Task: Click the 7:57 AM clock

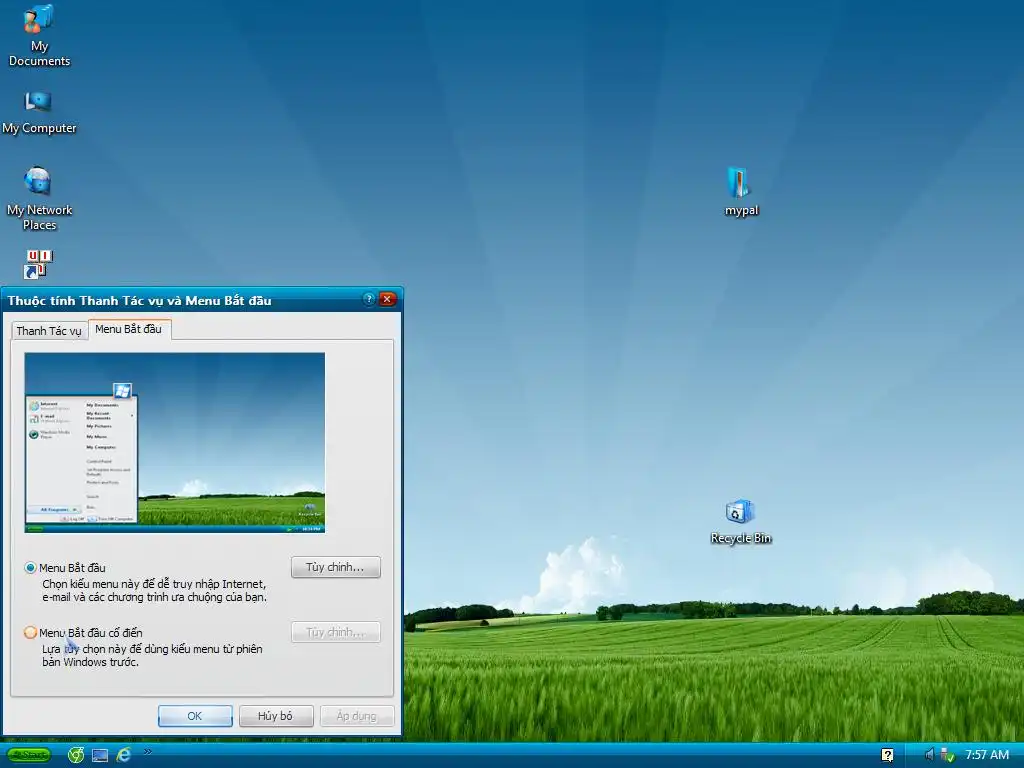Action: click(987, 755)
